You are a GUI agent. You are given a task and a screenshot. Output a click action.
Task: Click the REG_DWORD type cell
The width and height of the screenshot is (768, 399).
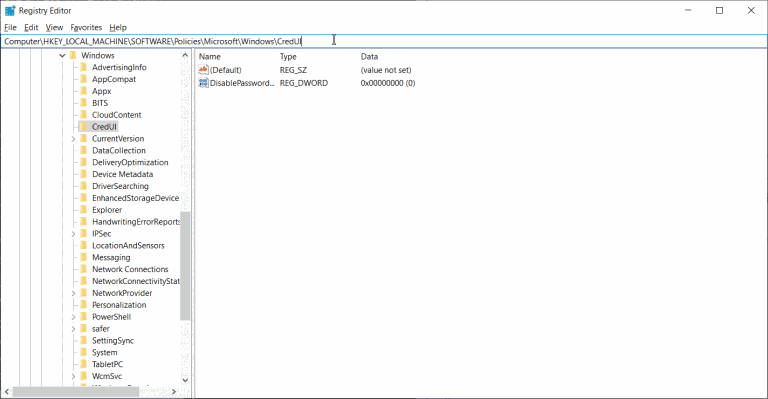tap(304, 83)
